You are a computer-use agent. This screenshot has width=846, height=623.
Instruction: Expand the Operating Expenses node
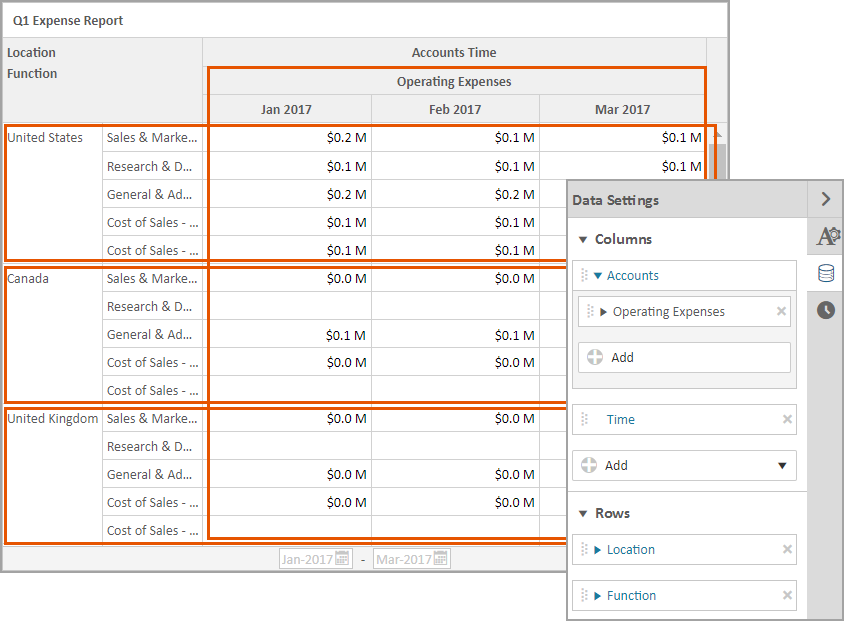(603, 312)
